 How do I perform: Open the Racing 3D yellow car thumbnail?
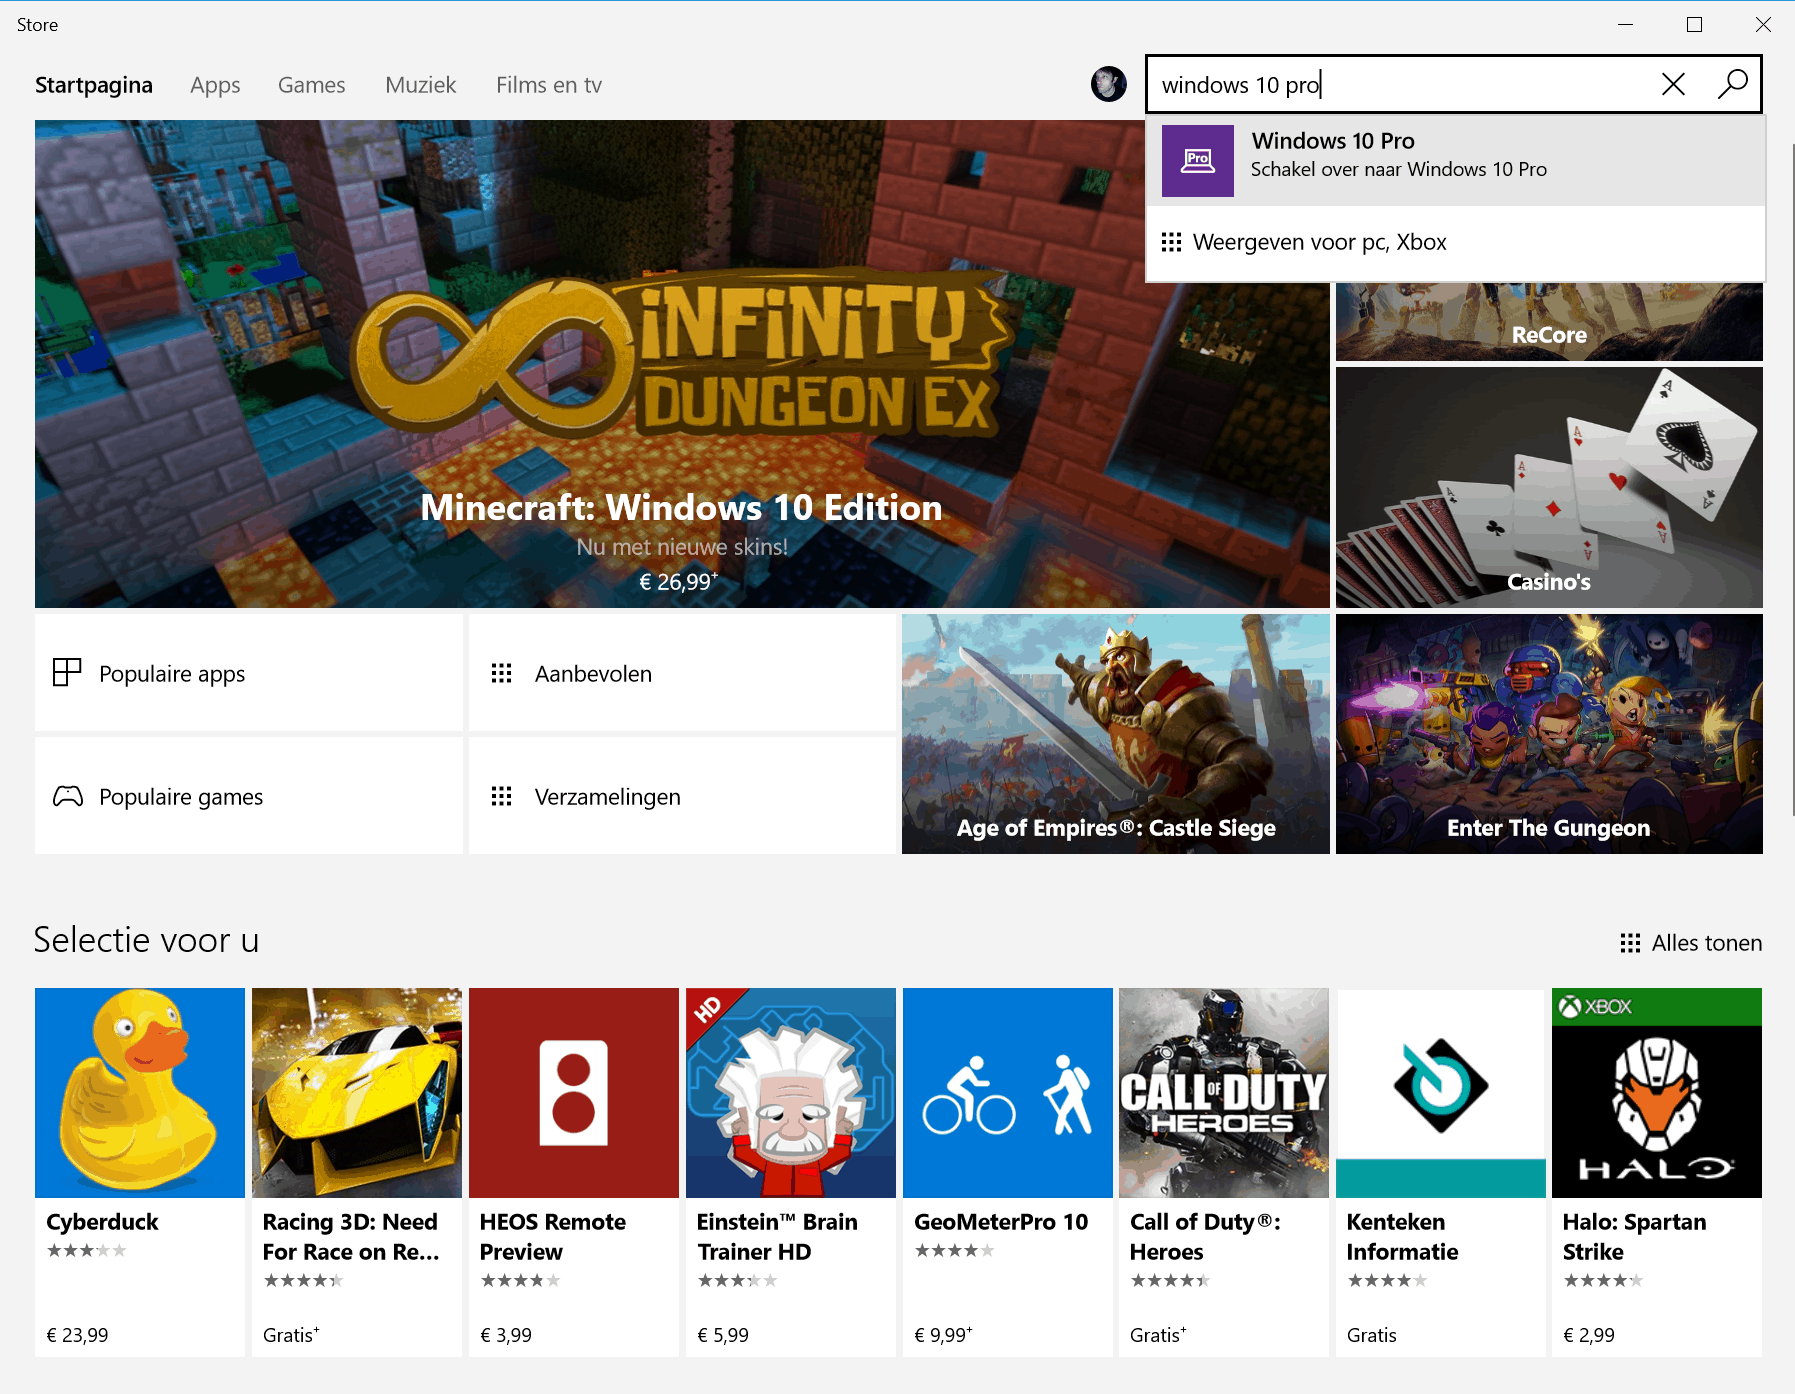pyautogui.click(x=357, y=1092)
